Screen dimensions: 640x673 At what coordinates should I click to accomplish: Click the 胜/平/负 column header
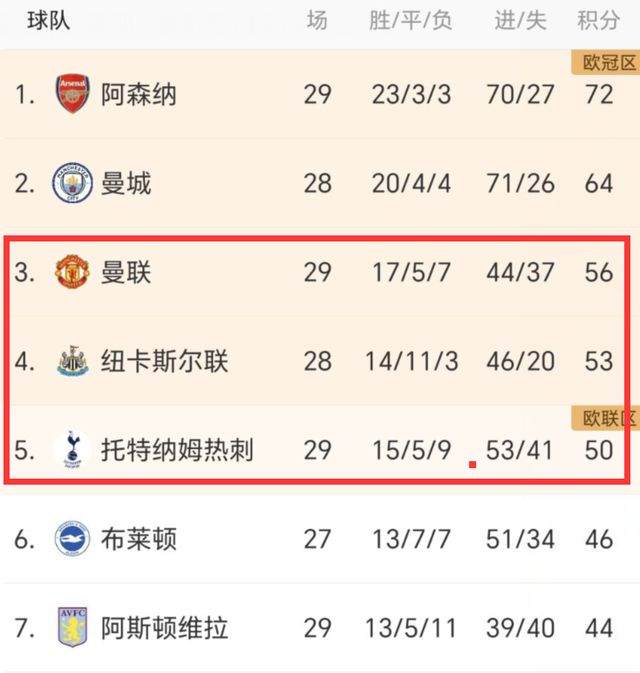411,20
